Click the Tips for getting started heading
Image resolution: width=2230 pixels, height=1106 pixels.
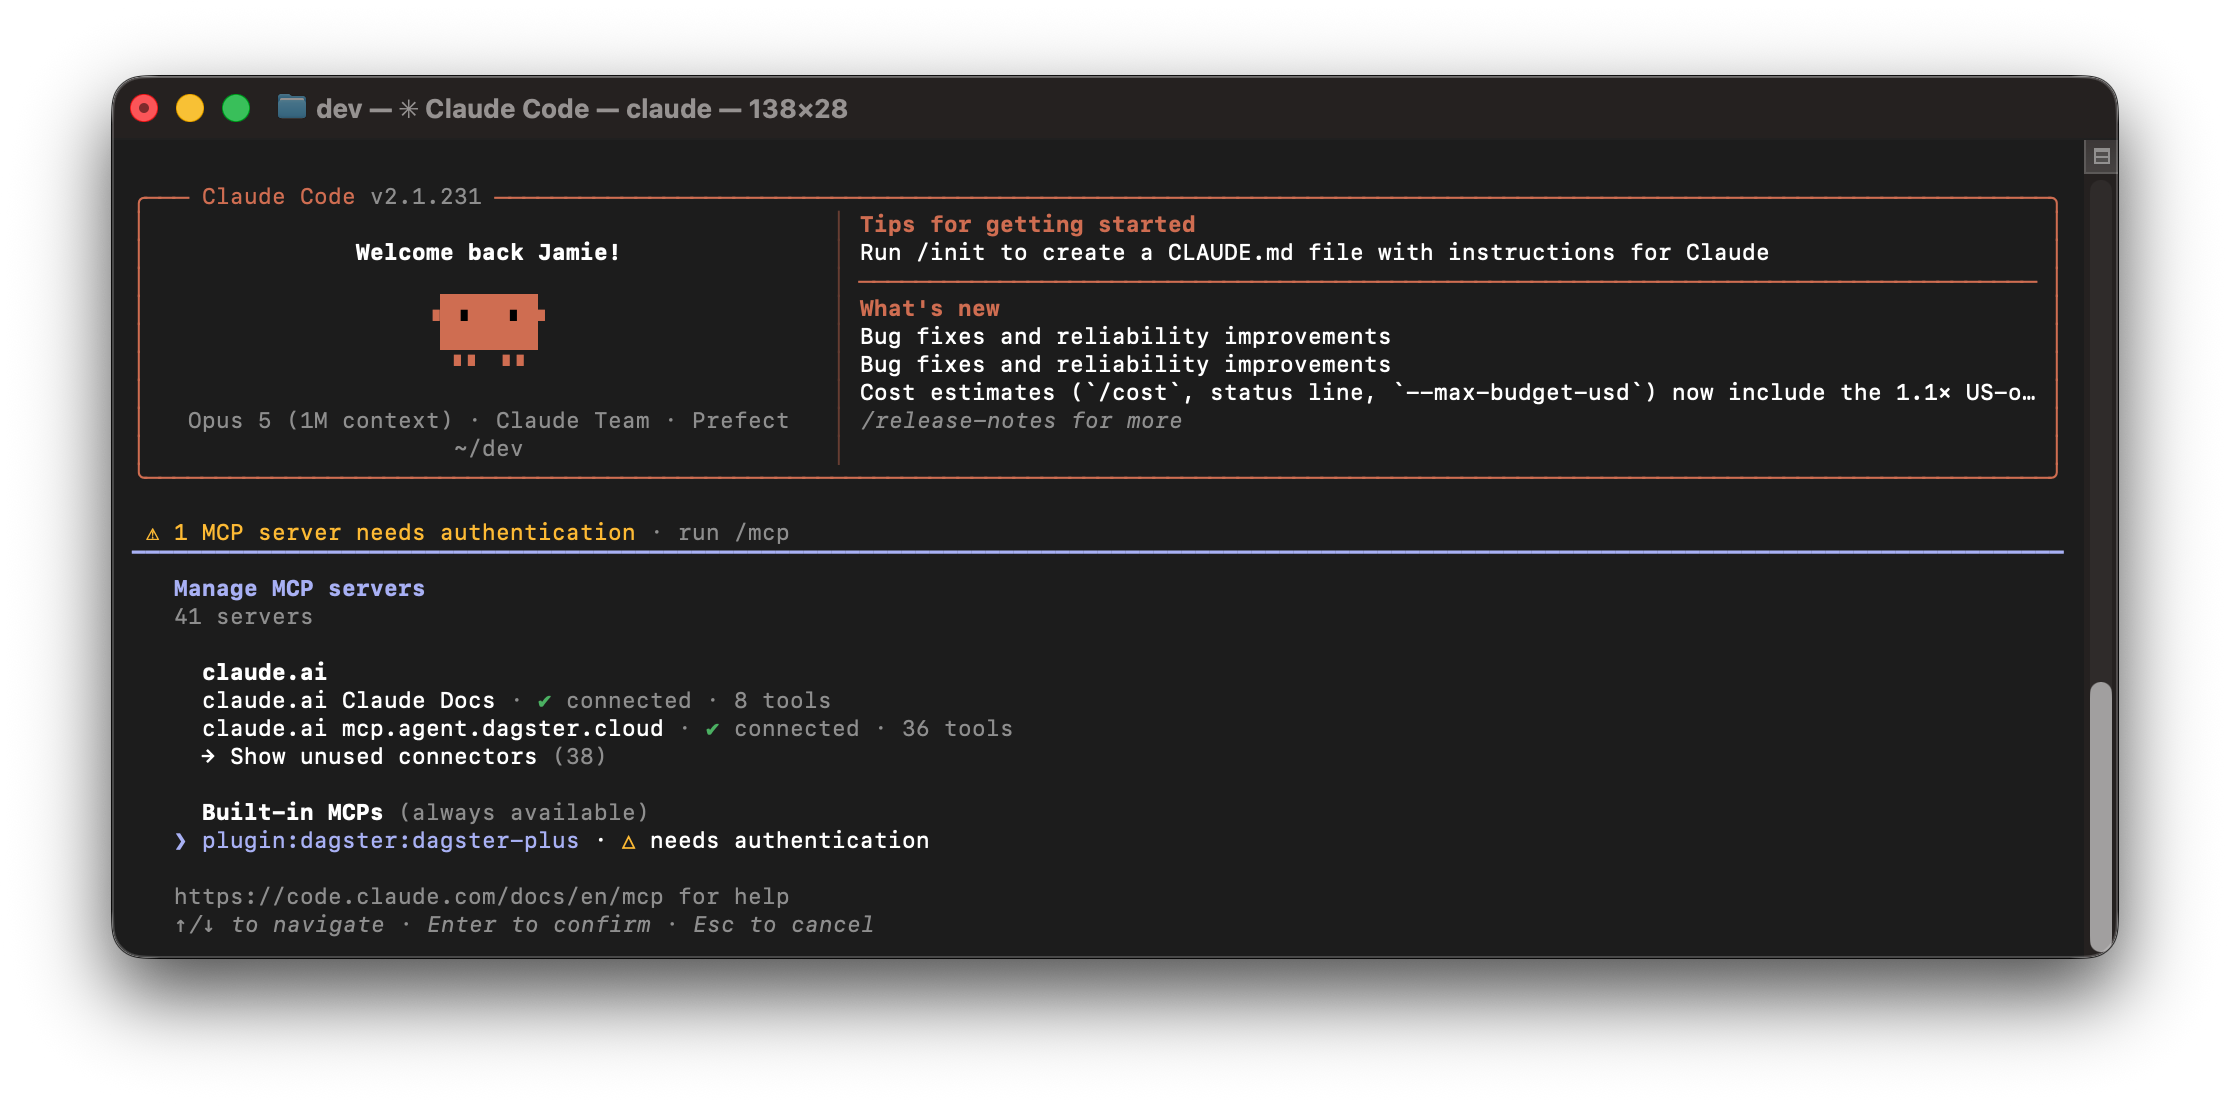point(1027,225)
